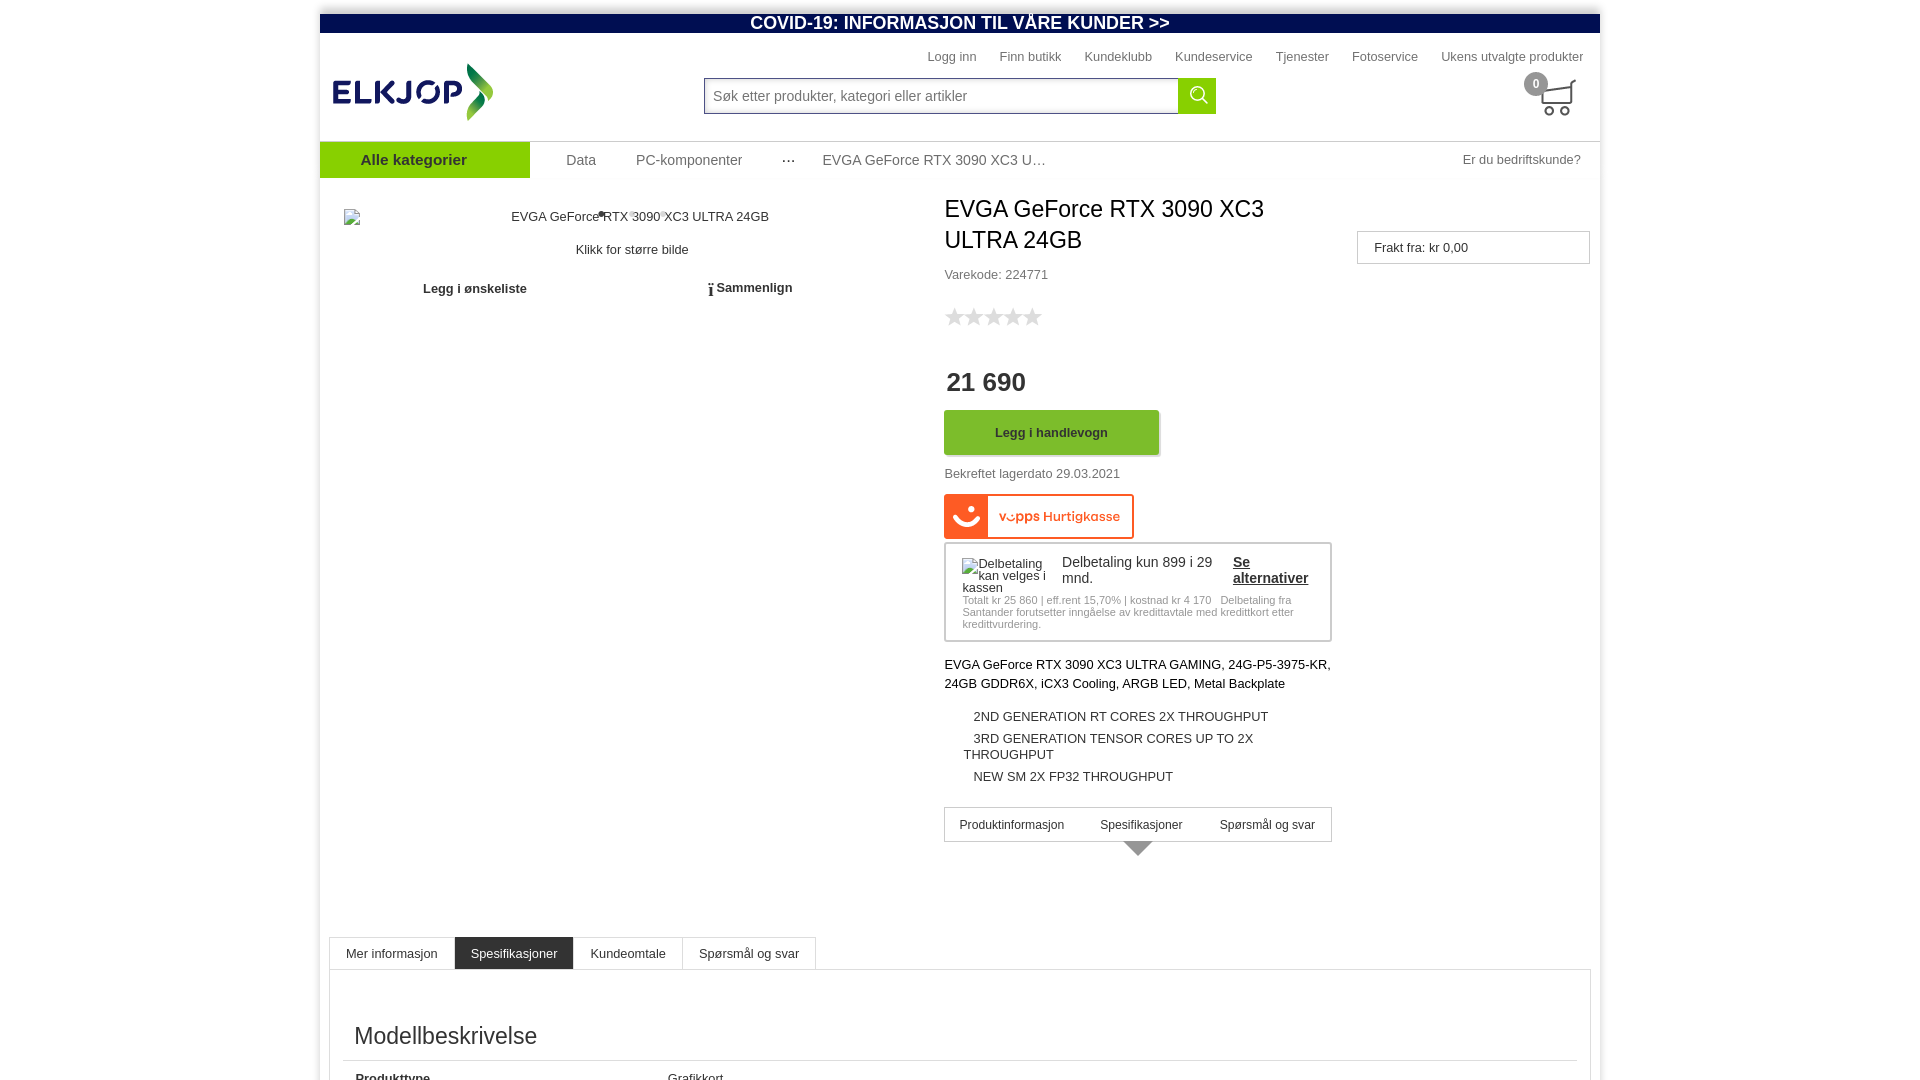Select upper Produktinformasjon tab
This screenshot has width=1920, height=1080.
(1012, 825)
